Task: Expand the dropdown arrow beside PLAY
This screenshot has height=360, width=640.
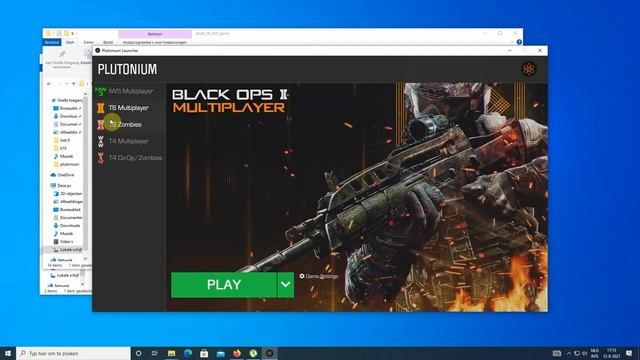Action: 286,284
